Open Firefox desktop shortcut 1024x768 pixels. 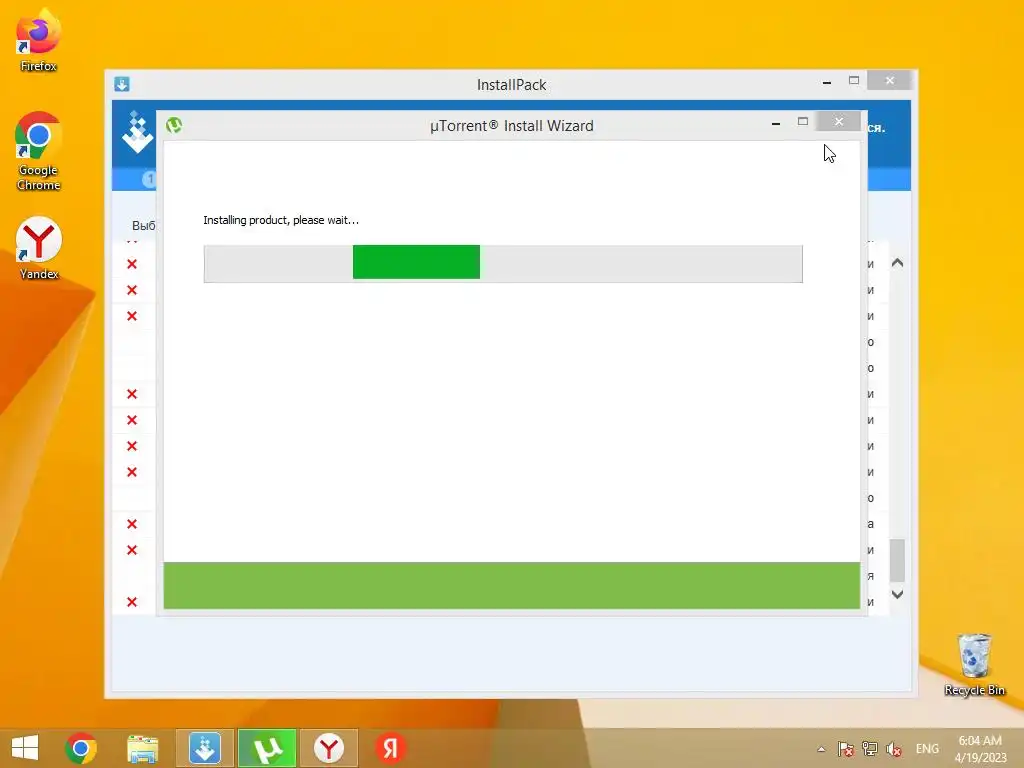[38, 39]
